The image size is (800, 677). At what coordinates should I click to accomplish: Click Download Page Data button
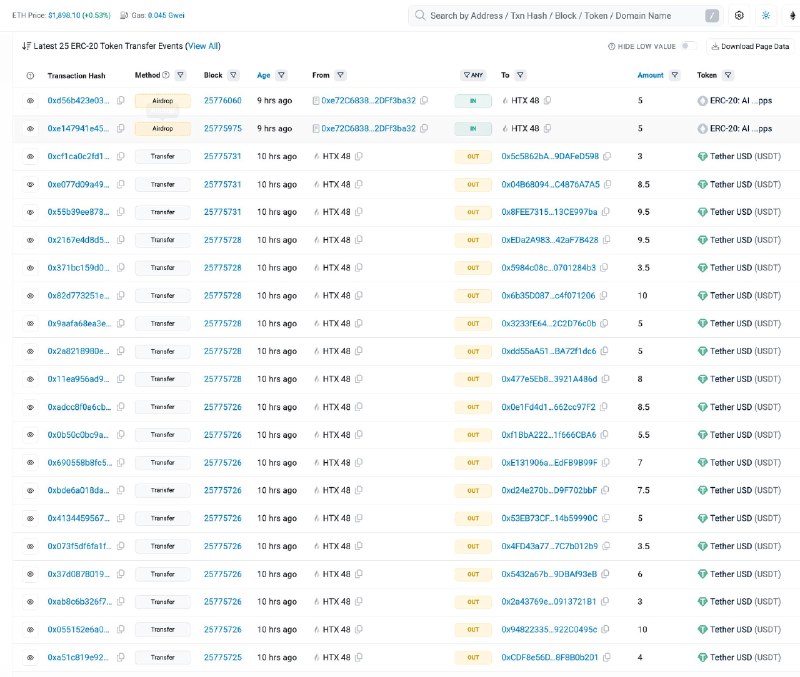[x=750, y=46]
